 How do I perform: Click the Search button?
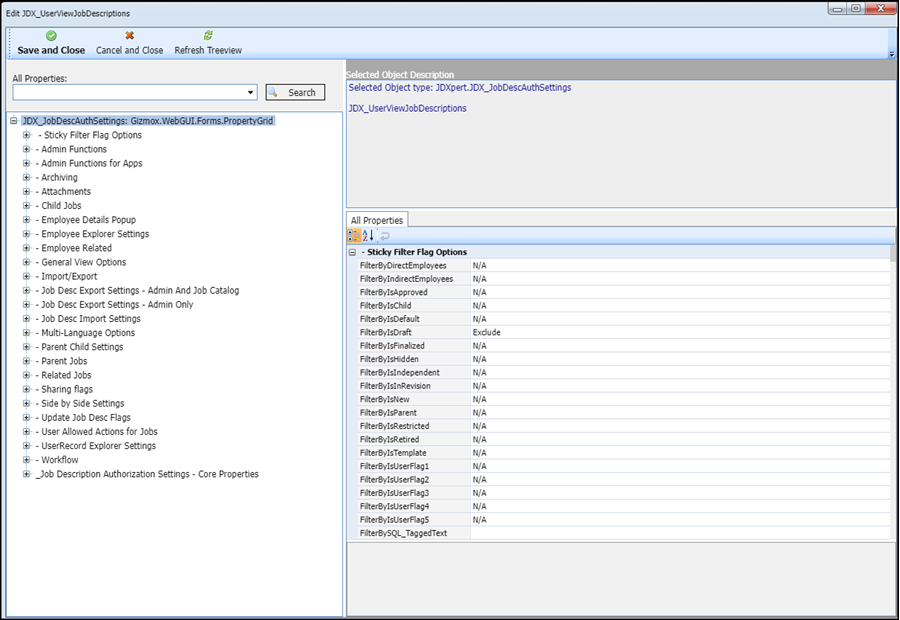(295, 92)
